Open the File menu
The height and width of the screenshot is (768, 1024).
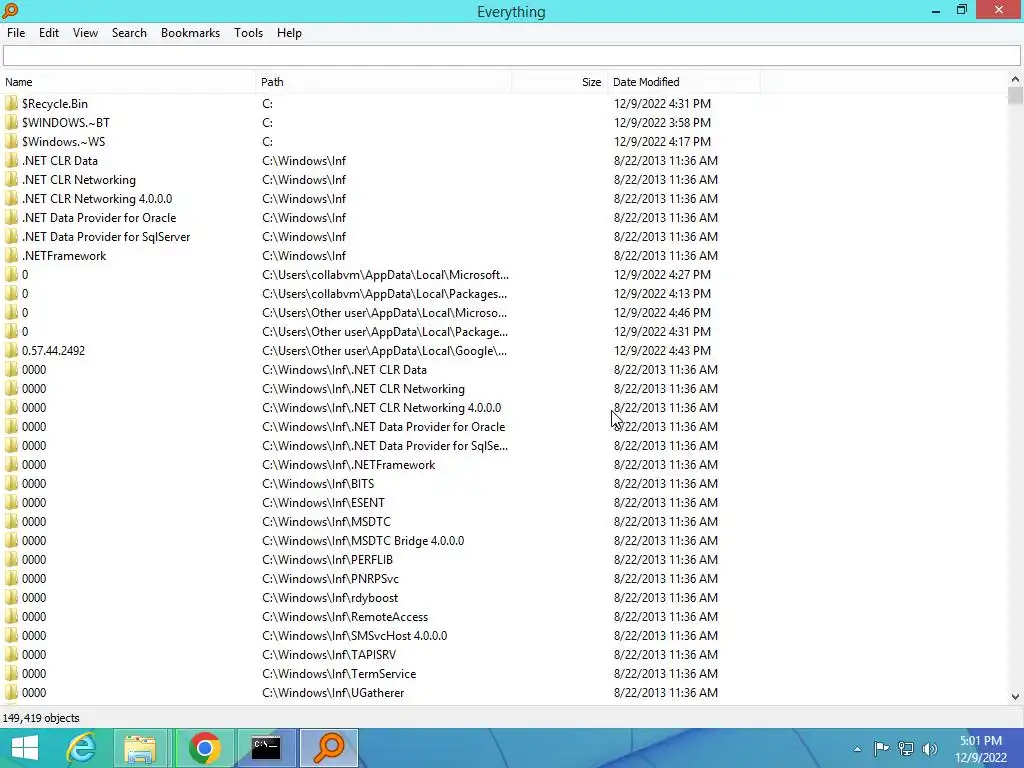[16, 33]
